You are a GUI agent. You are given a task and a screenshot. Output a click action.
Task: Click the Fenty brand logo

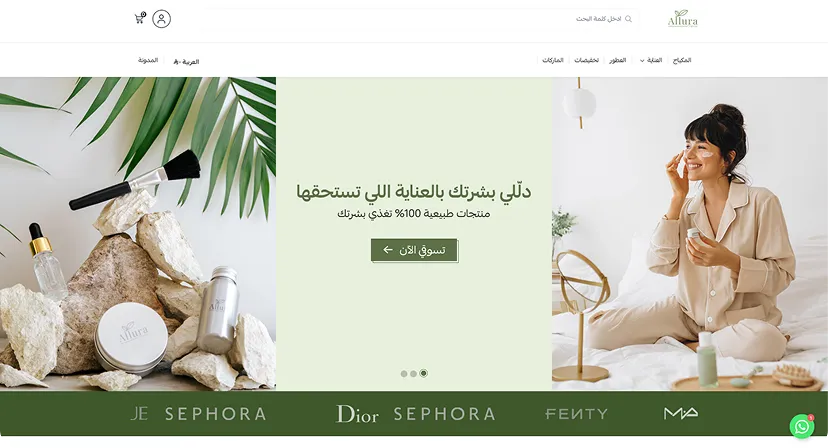click(576, 414)
